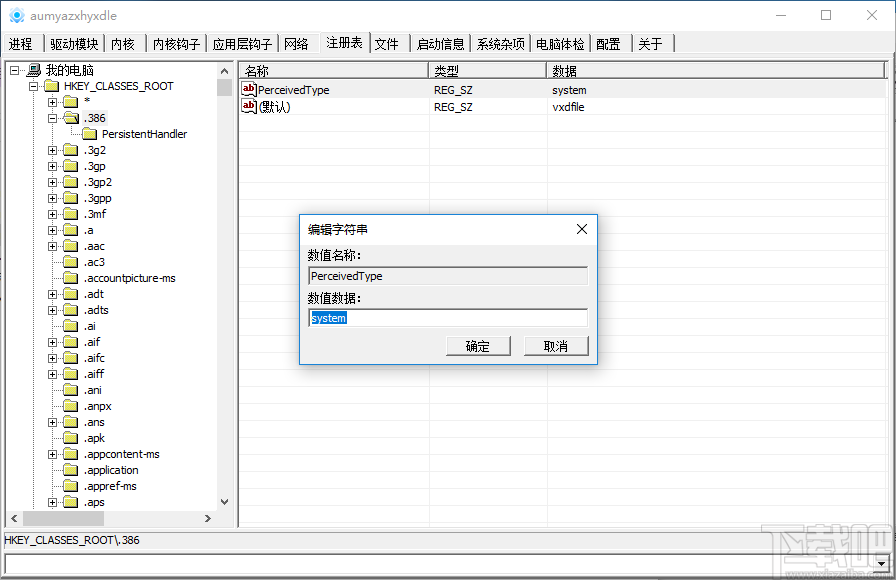Open the 内核 tab
The image size is (896, 580).
[125, 44]
